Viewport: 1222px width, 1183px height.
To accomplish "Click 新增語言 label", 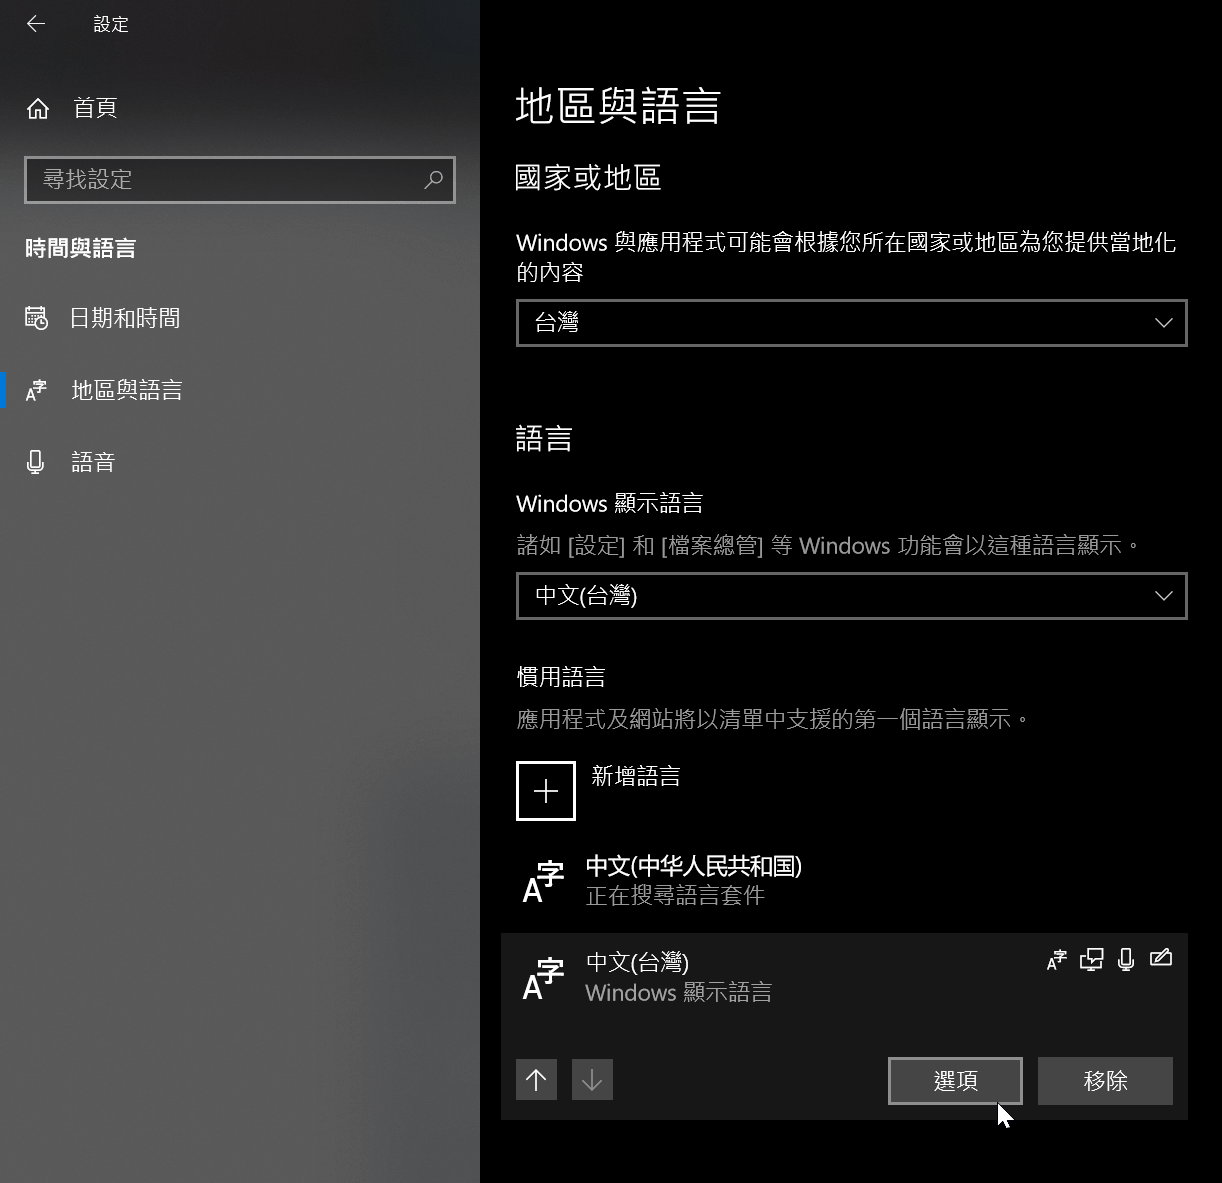I will click(636, 777).
